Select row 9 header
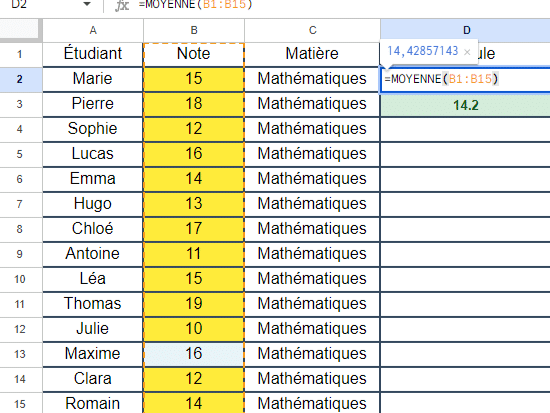This screenshot has height=413, width=550. [20, 254]
